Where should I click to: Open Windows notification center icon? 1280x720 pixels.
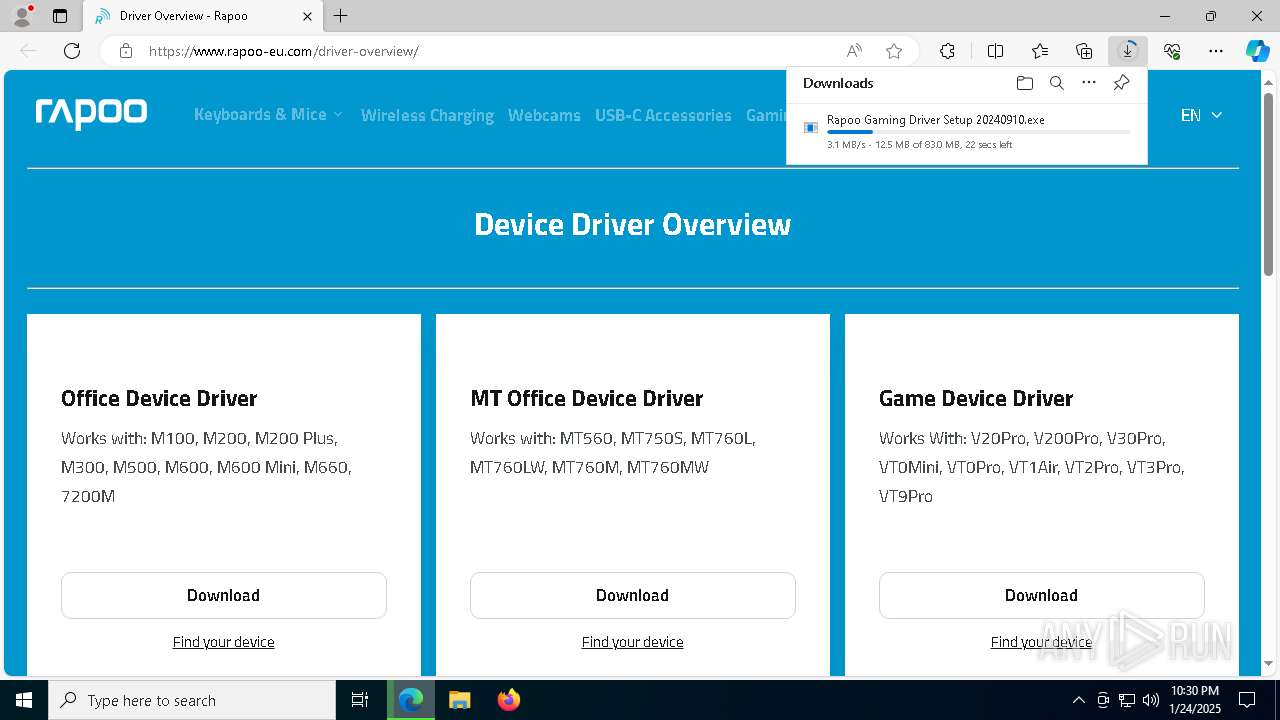tap(1247, 700)
